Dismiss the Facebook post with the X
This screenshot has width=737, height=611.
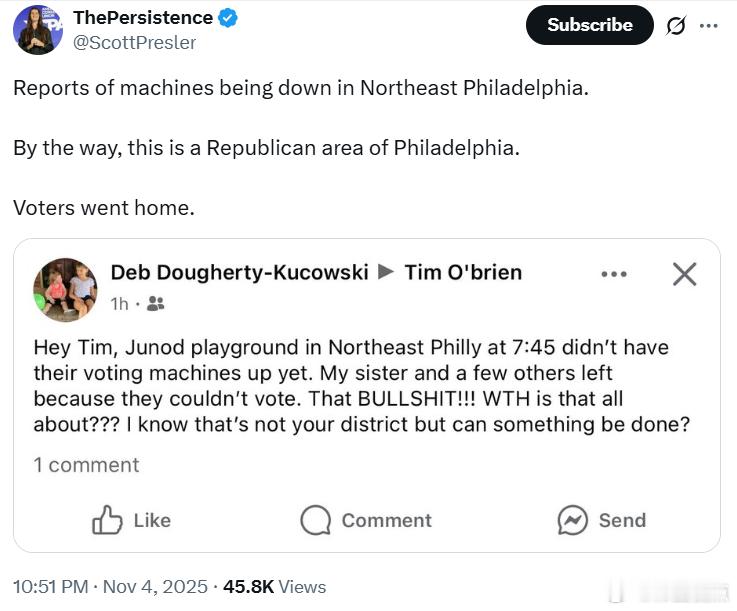coord(684,273)
